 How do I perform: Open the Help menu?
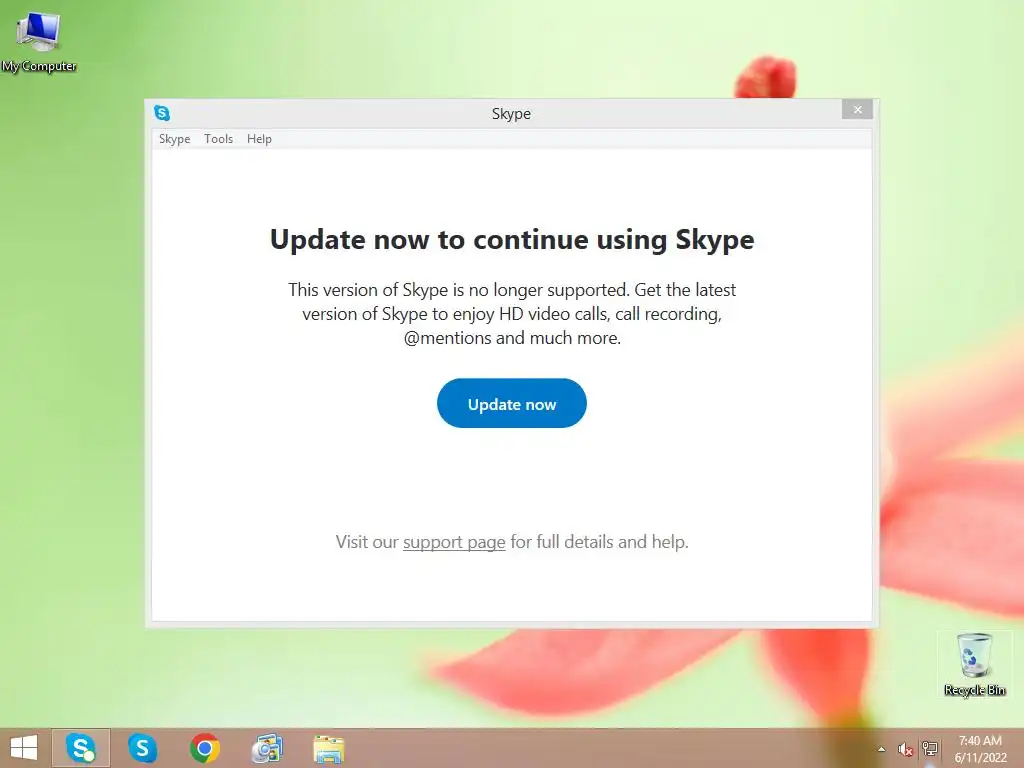259,139
